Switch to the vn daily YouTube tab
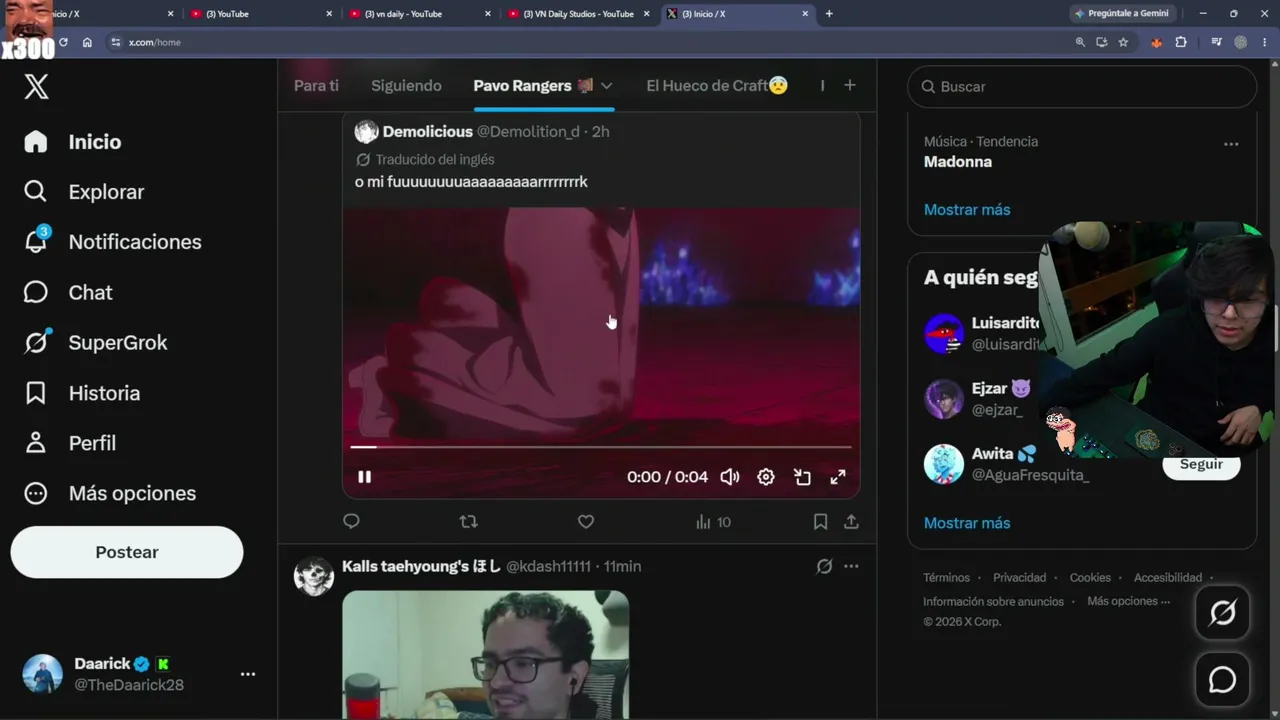Viewport: 1280px width, 720px height. pyautogui.click(x=418, y=14)
